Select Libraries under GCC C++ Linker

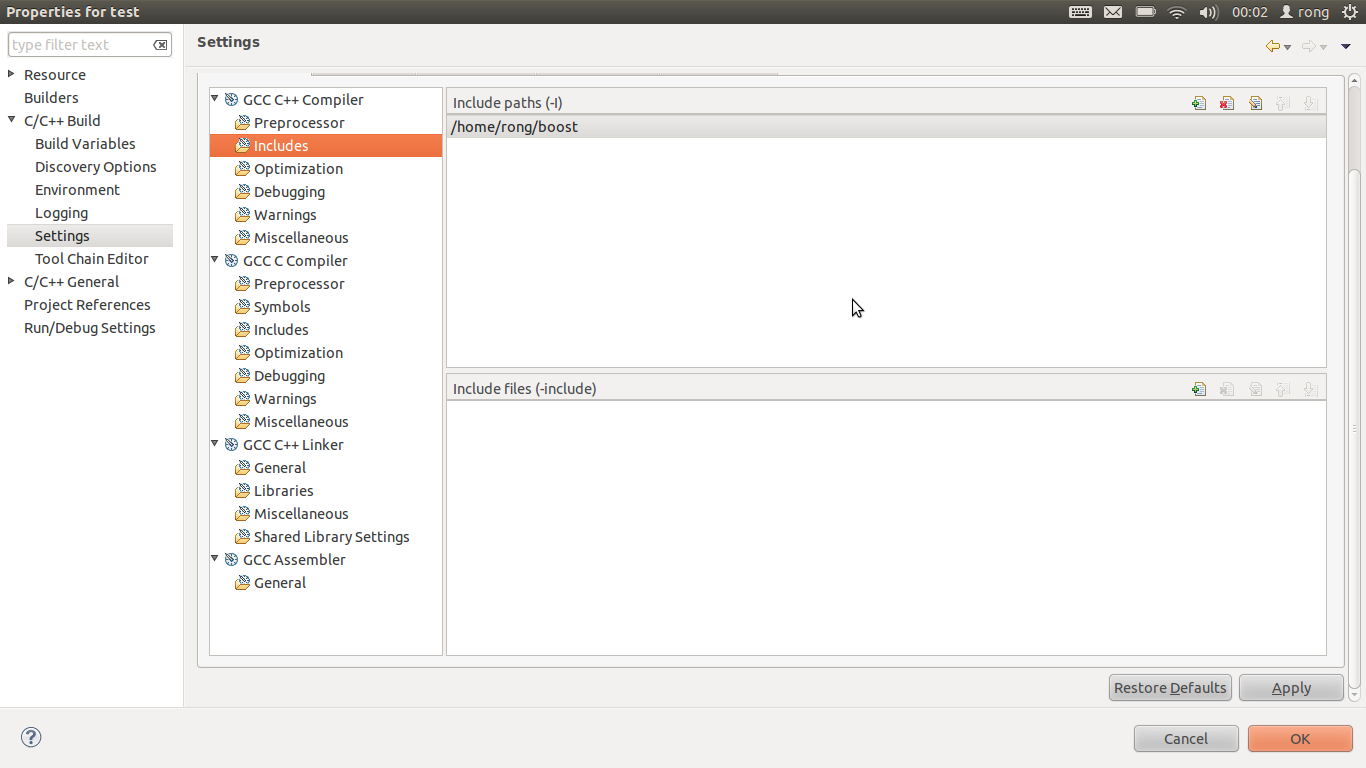pyautogui.click(x=283, y=491)
